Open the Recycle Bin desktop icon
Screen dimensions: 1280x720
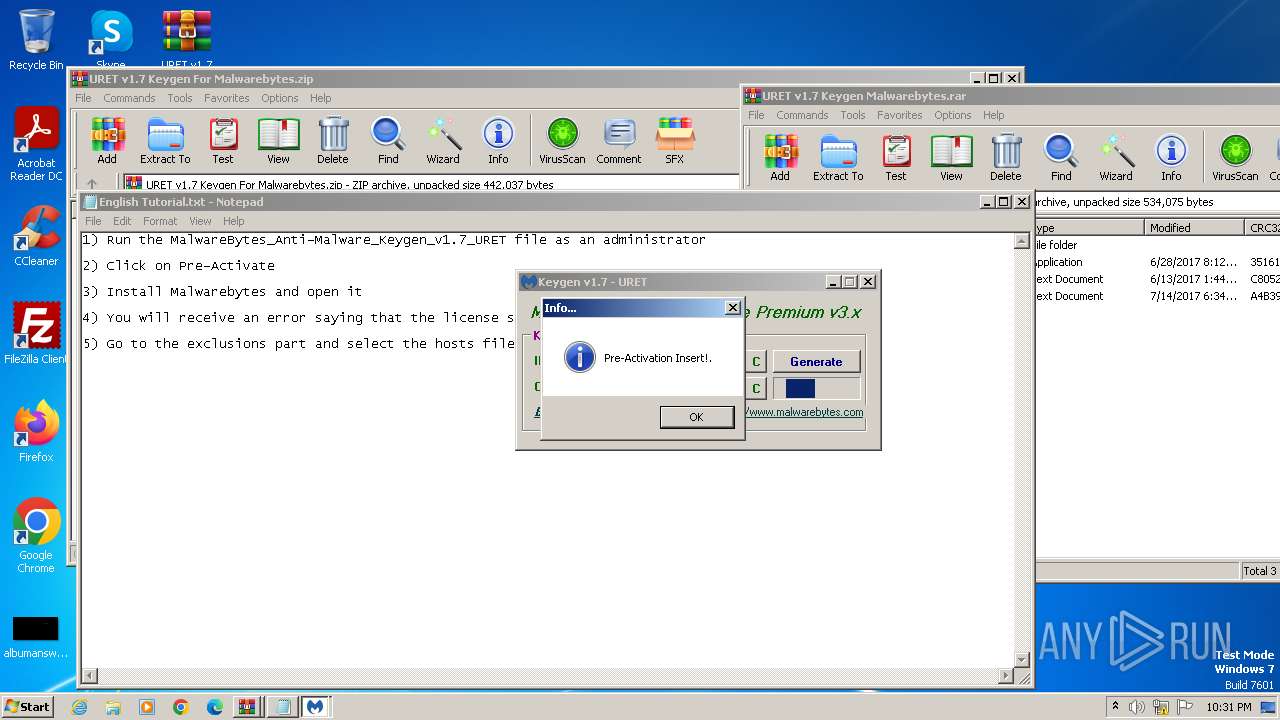pos(36,40)
